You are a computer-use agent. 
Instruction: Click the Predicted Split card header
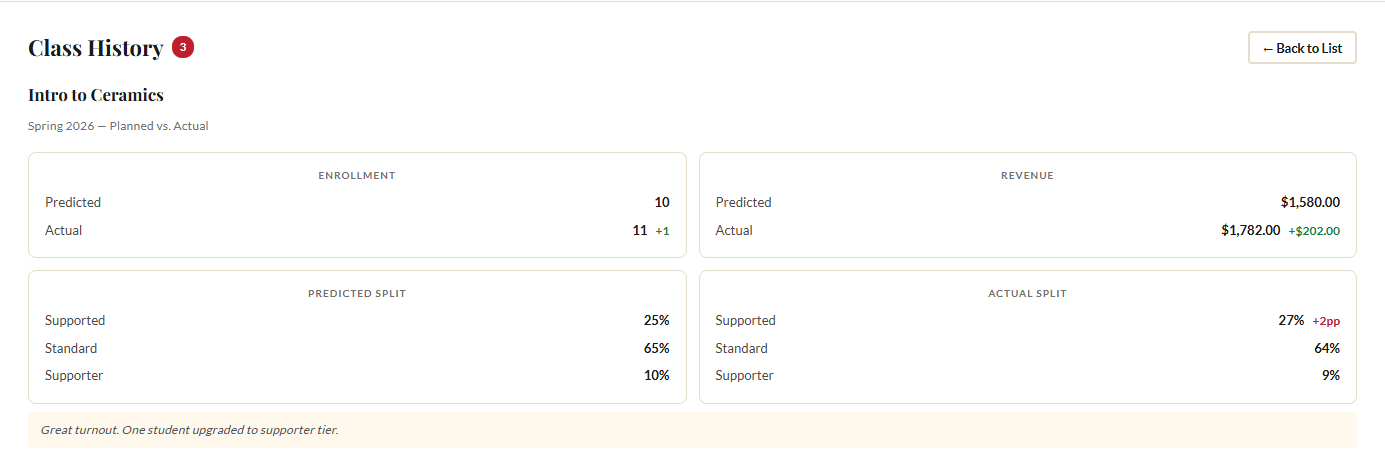(x=357, y=294)
